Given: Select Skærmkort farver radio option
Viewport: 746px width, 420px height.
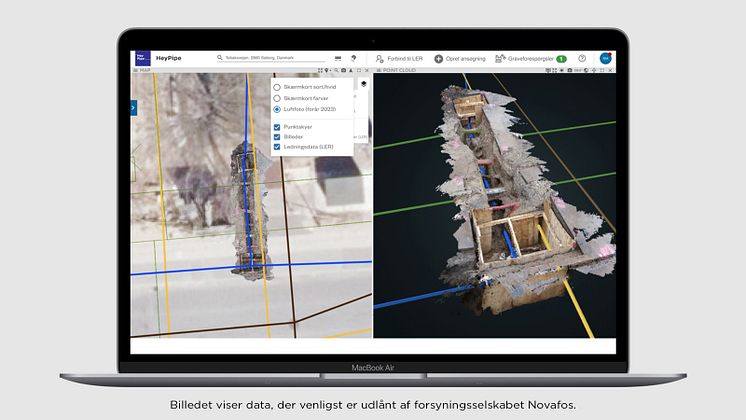Looking at the screenshot, I should [277, 98].
